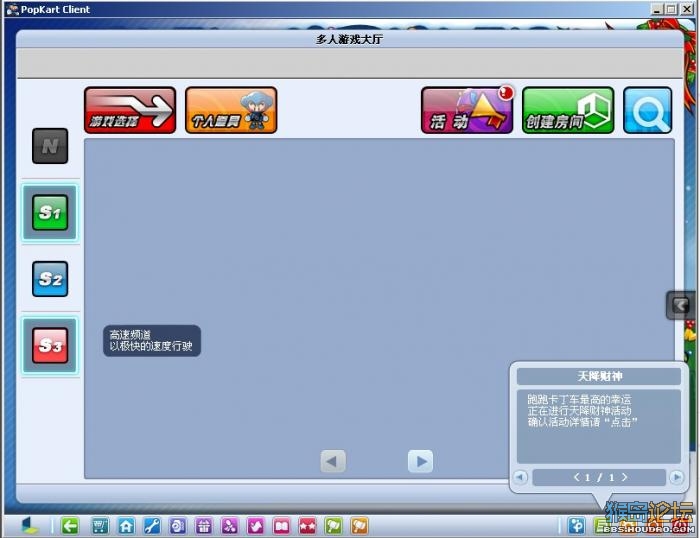Click the green flag icon
This screenshot has height=538, width=700.
pyautogui.click(x=333, y=526)
